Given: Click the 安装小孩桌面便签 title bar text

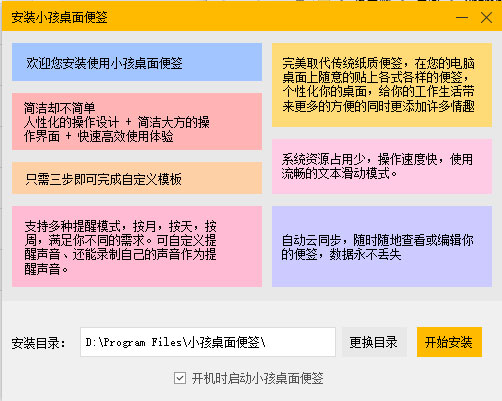Looking at the screenshot, I should pyautogui.click(x=59, y=17).
